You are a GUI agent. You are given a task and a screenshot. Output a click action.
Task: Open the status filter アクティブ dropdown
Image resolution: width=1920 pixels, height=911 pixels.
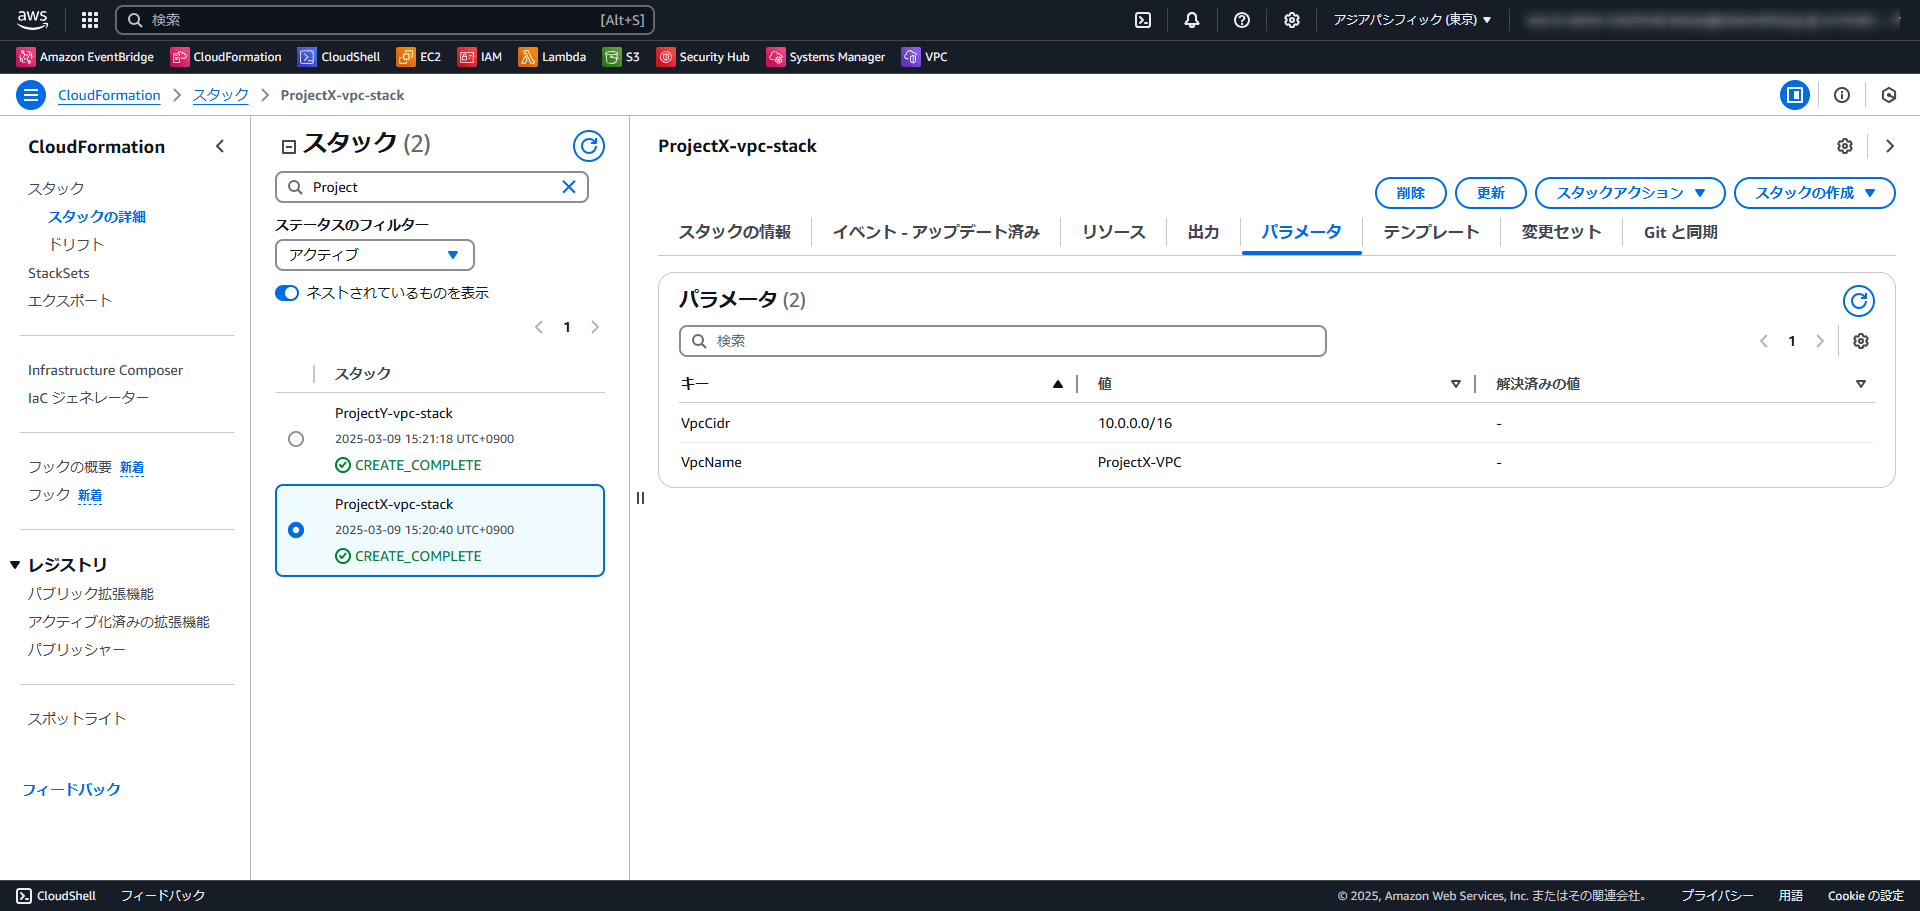click(375, 255)
